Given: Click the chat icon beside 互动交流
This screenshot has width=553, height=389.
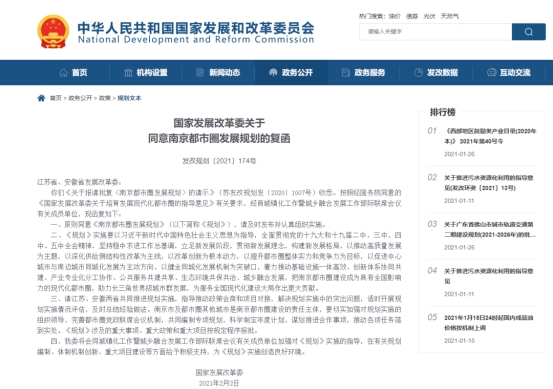Looking at the screenshot, I should click(x=491, y=73).
